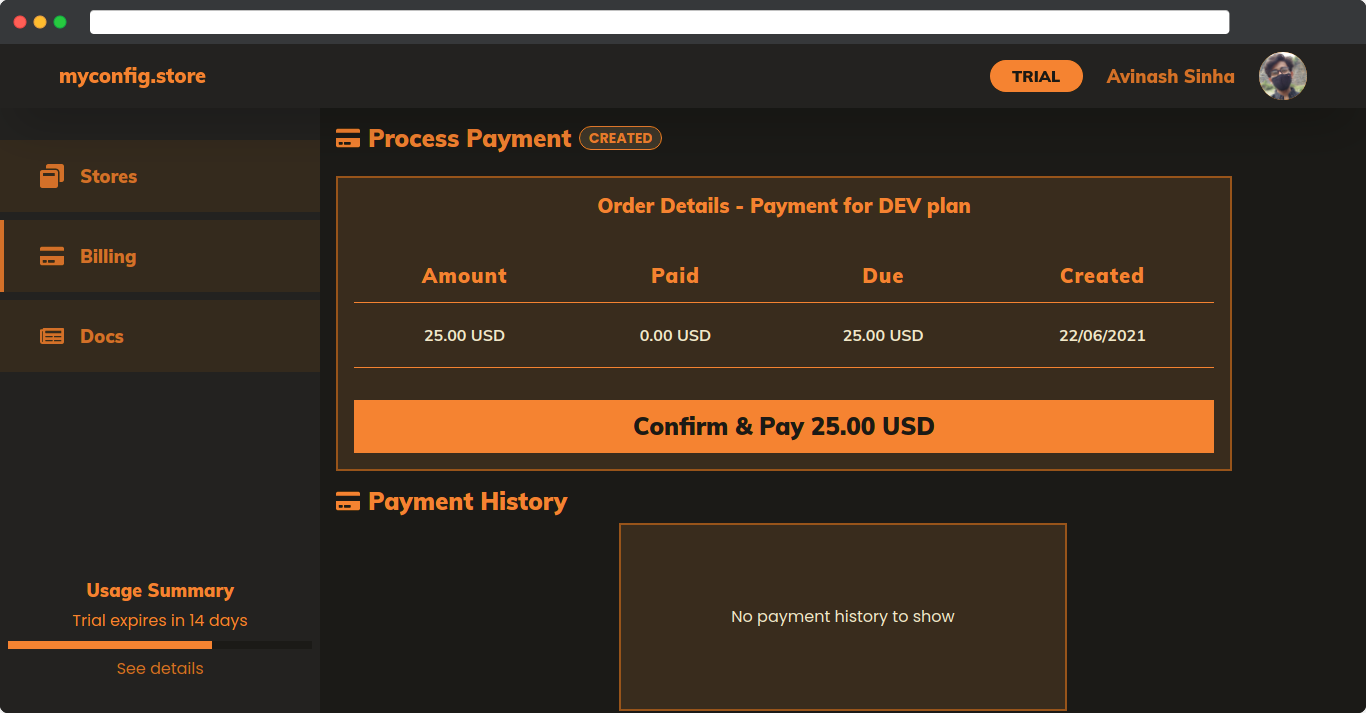Click the Docs sidebar icon
Image resolution: width=1366 pixels, height=713 pixels.
pyautogui.click(x=52, y=336)
